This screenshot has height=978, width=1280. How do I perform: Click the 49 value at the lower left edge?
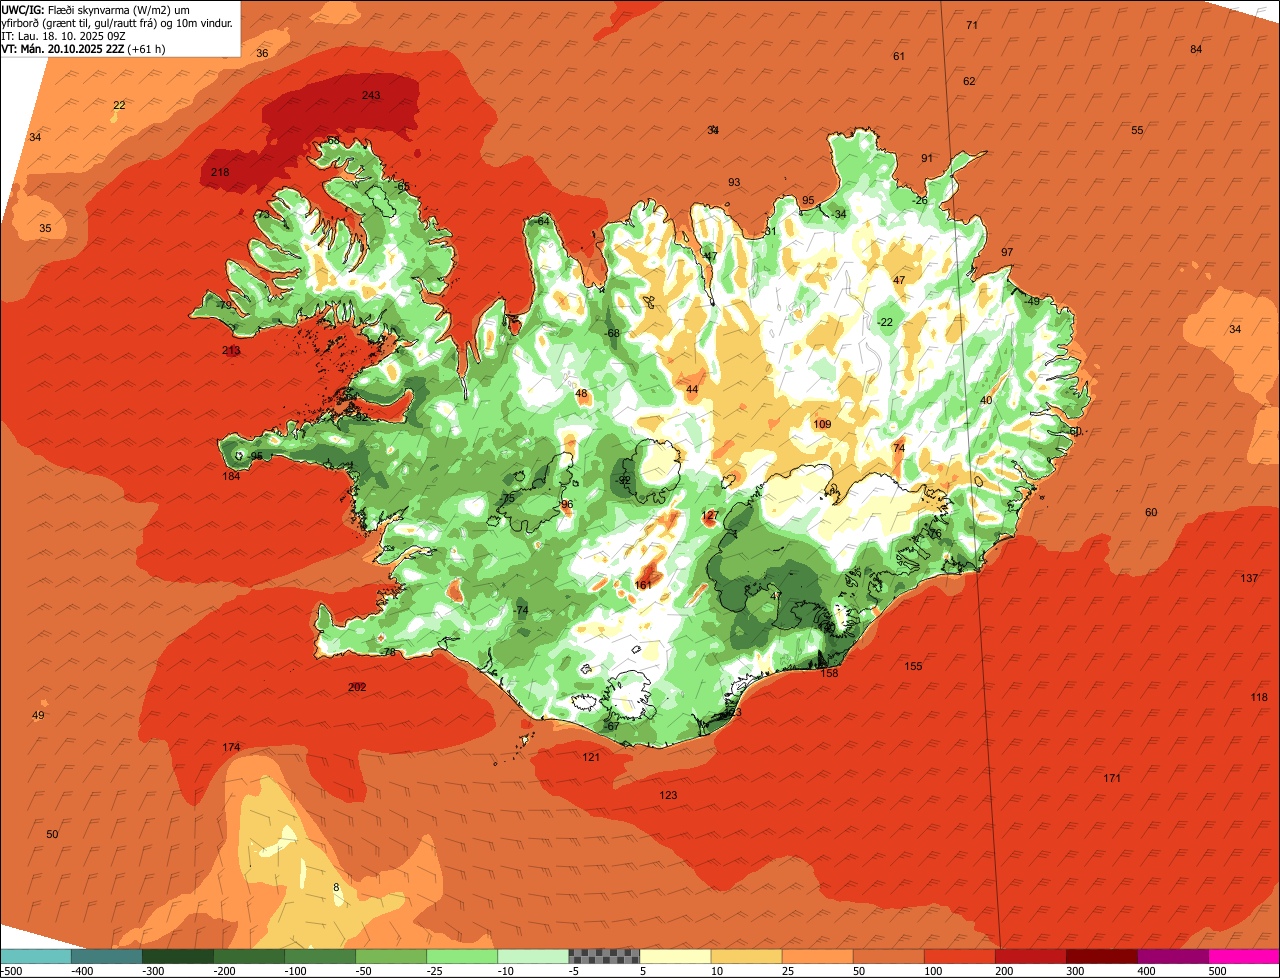[38, 715]
